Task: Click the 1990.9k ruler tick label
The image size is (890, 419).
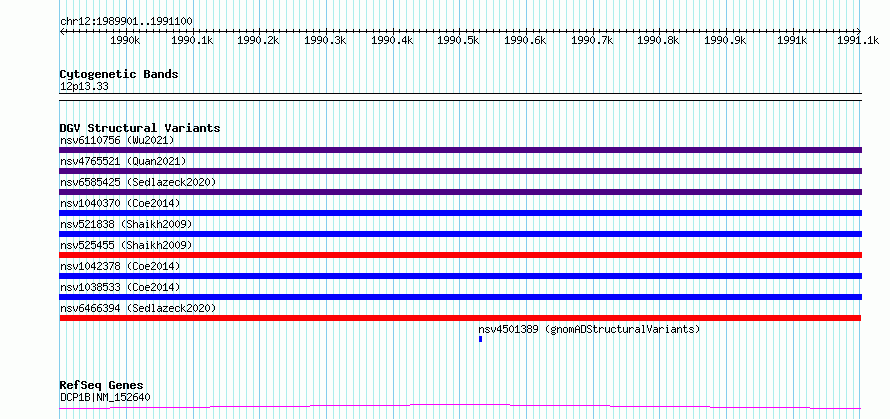Action: (725, 40)
